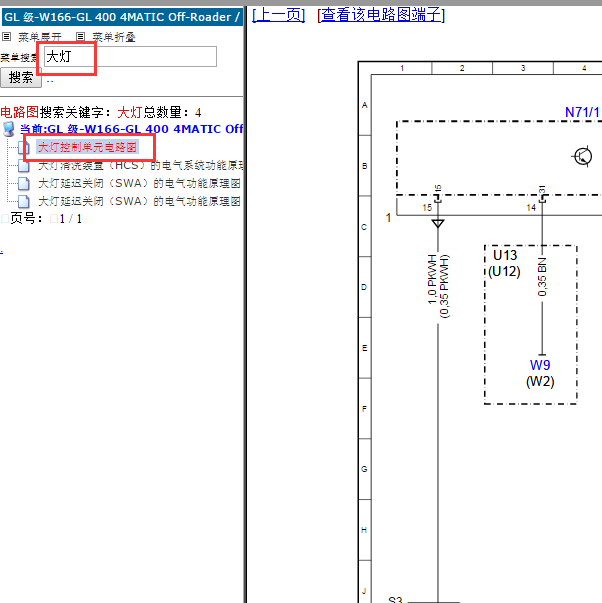Click the 当前:GL 级-W166-GL 400 4MATIC link
This screenshot has width=602, height=603.
[x=131, y=129]
